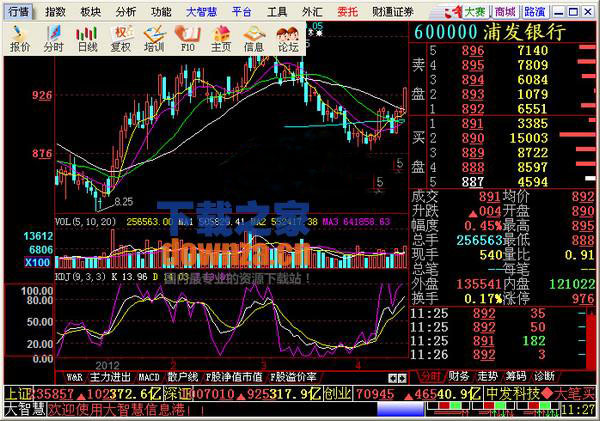600x421 pixels.
Task: Click the 中发科技 大笔买 ticker alert
Action: tap(540, 393)
